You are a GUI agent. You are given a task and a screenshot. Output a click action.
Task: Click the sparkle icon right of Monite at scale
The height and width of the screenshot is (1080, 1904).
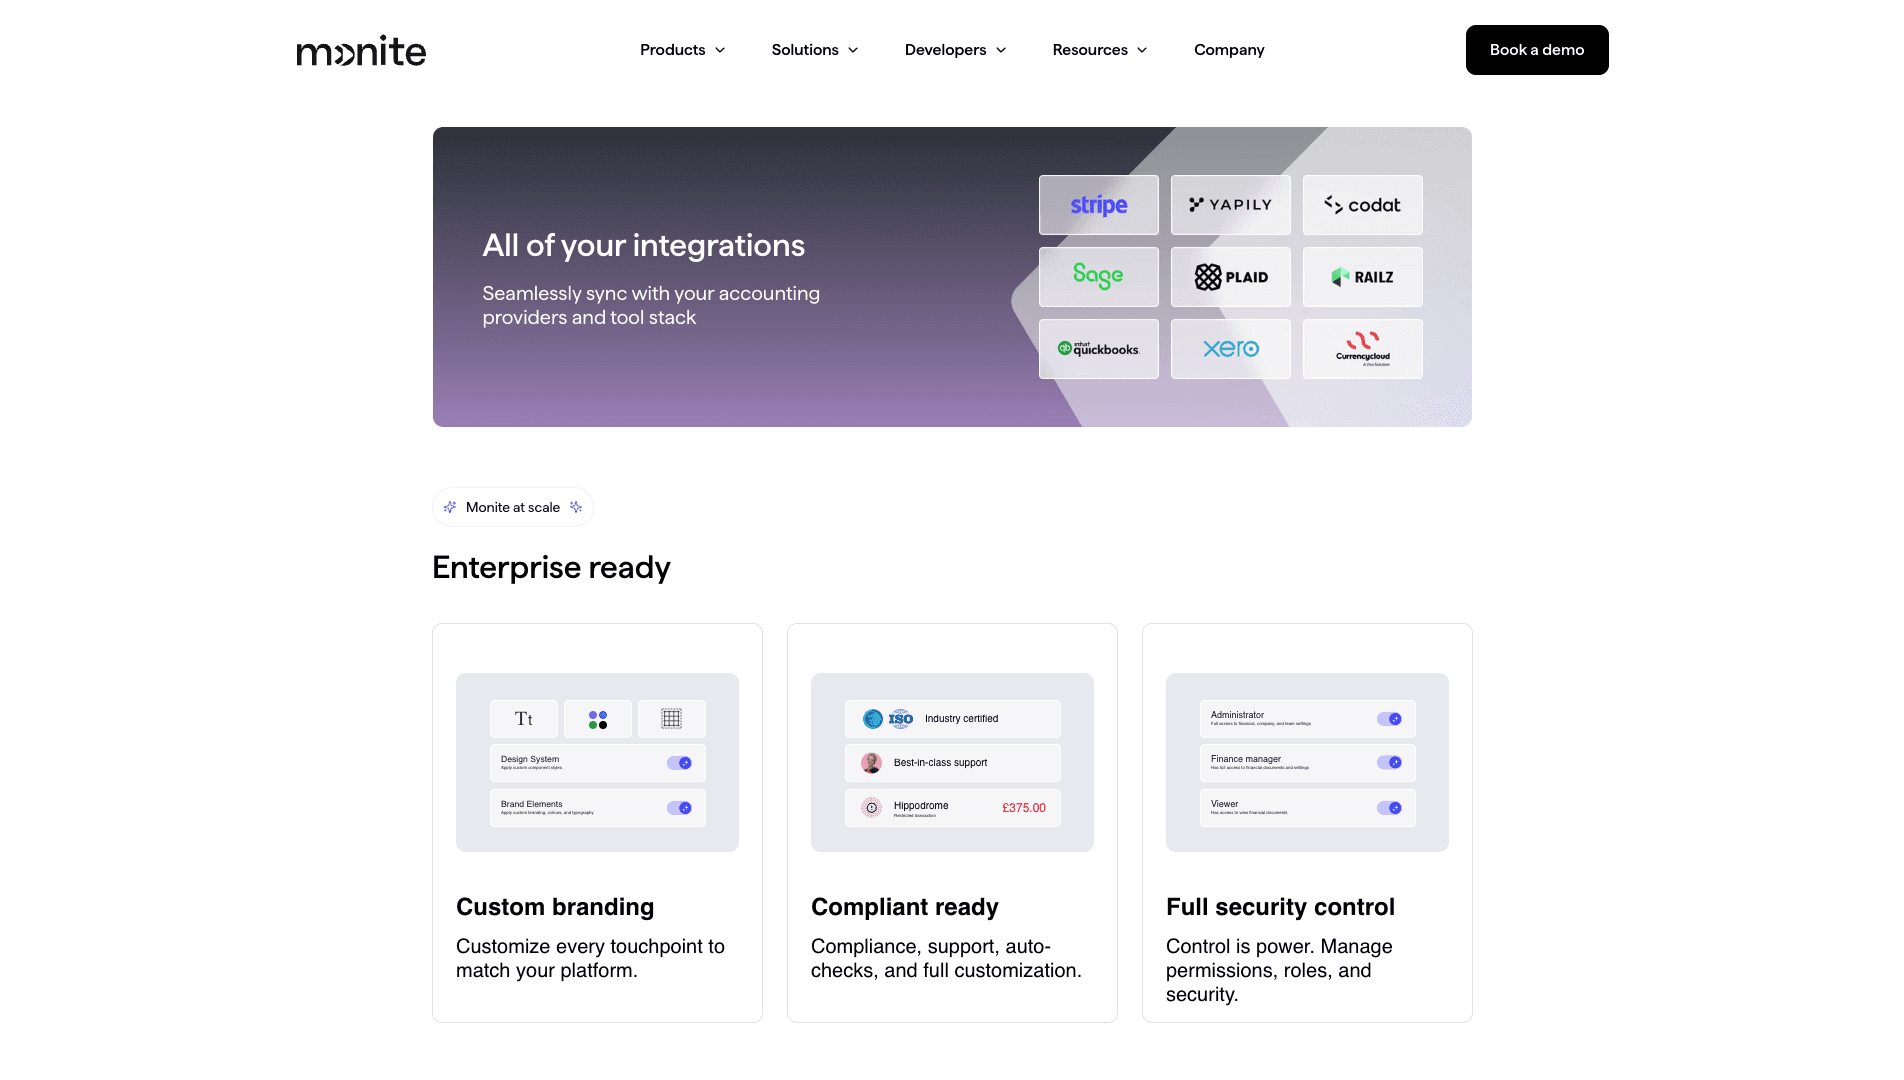point(576,507)
